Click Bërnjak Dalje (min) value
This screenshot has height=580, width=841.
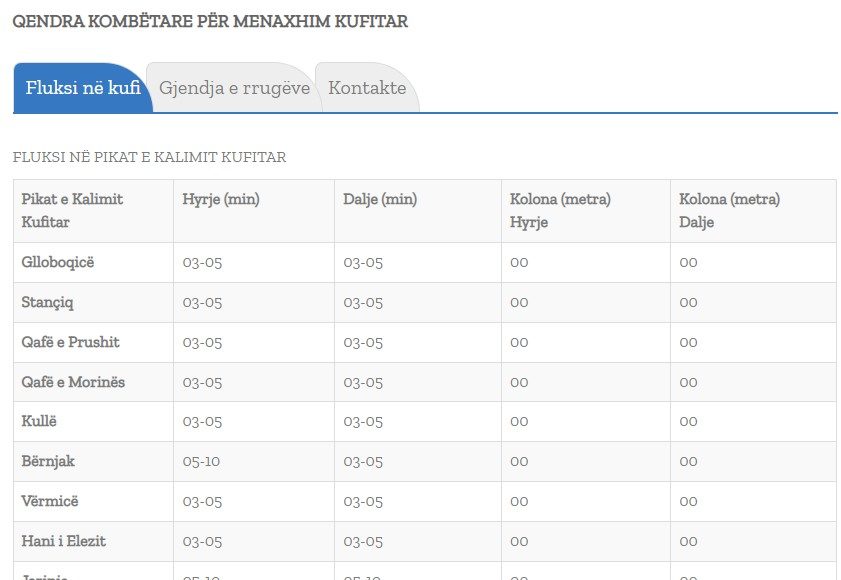point(363,461)
